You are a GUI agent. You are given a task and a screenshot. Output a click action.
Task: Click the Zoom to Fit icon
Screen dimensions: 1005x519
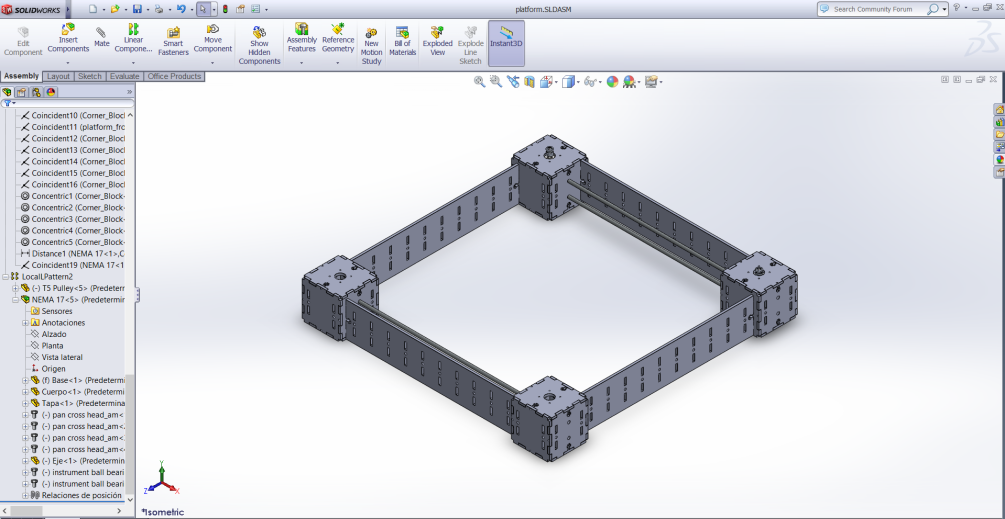(479, 81)
